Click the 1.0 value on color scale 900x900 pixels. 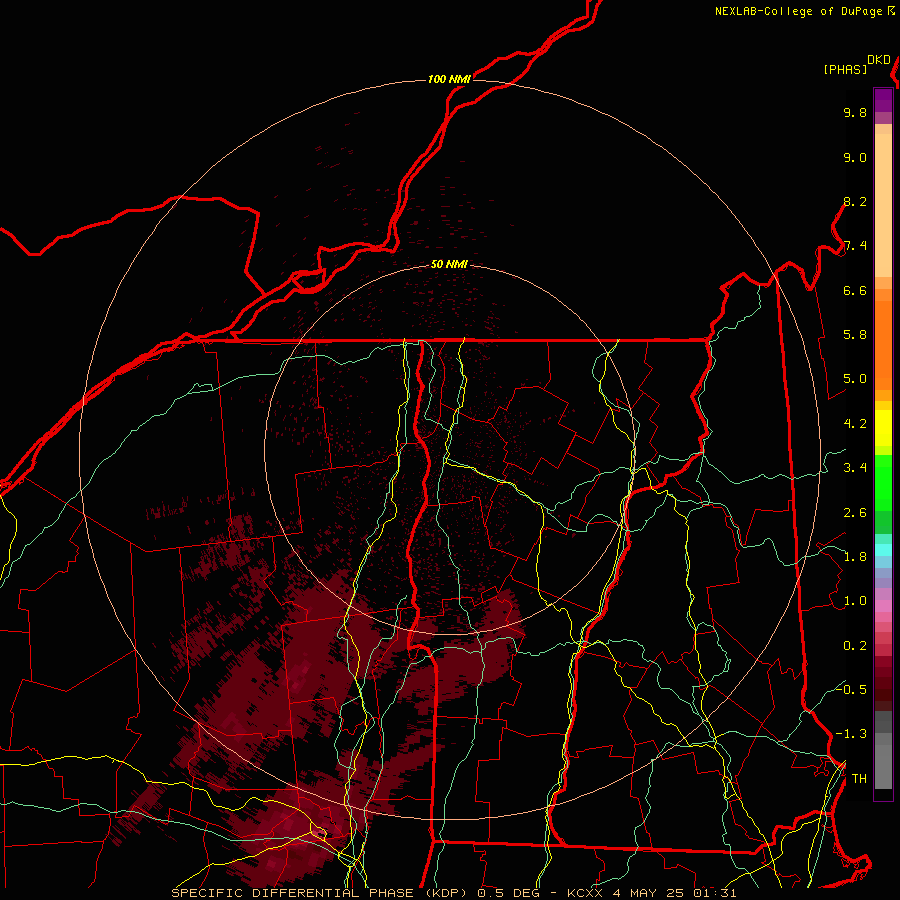pyautogui.click(x=855, y=601)
